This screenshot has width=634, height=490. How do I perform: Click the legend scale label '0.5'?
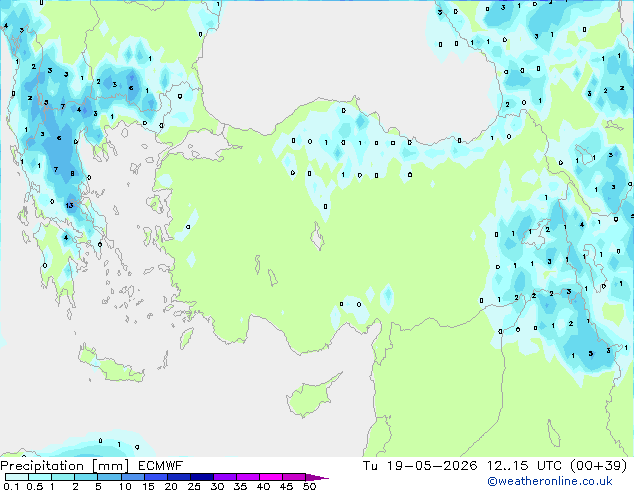pyautogui.click(x=35, y=486)
